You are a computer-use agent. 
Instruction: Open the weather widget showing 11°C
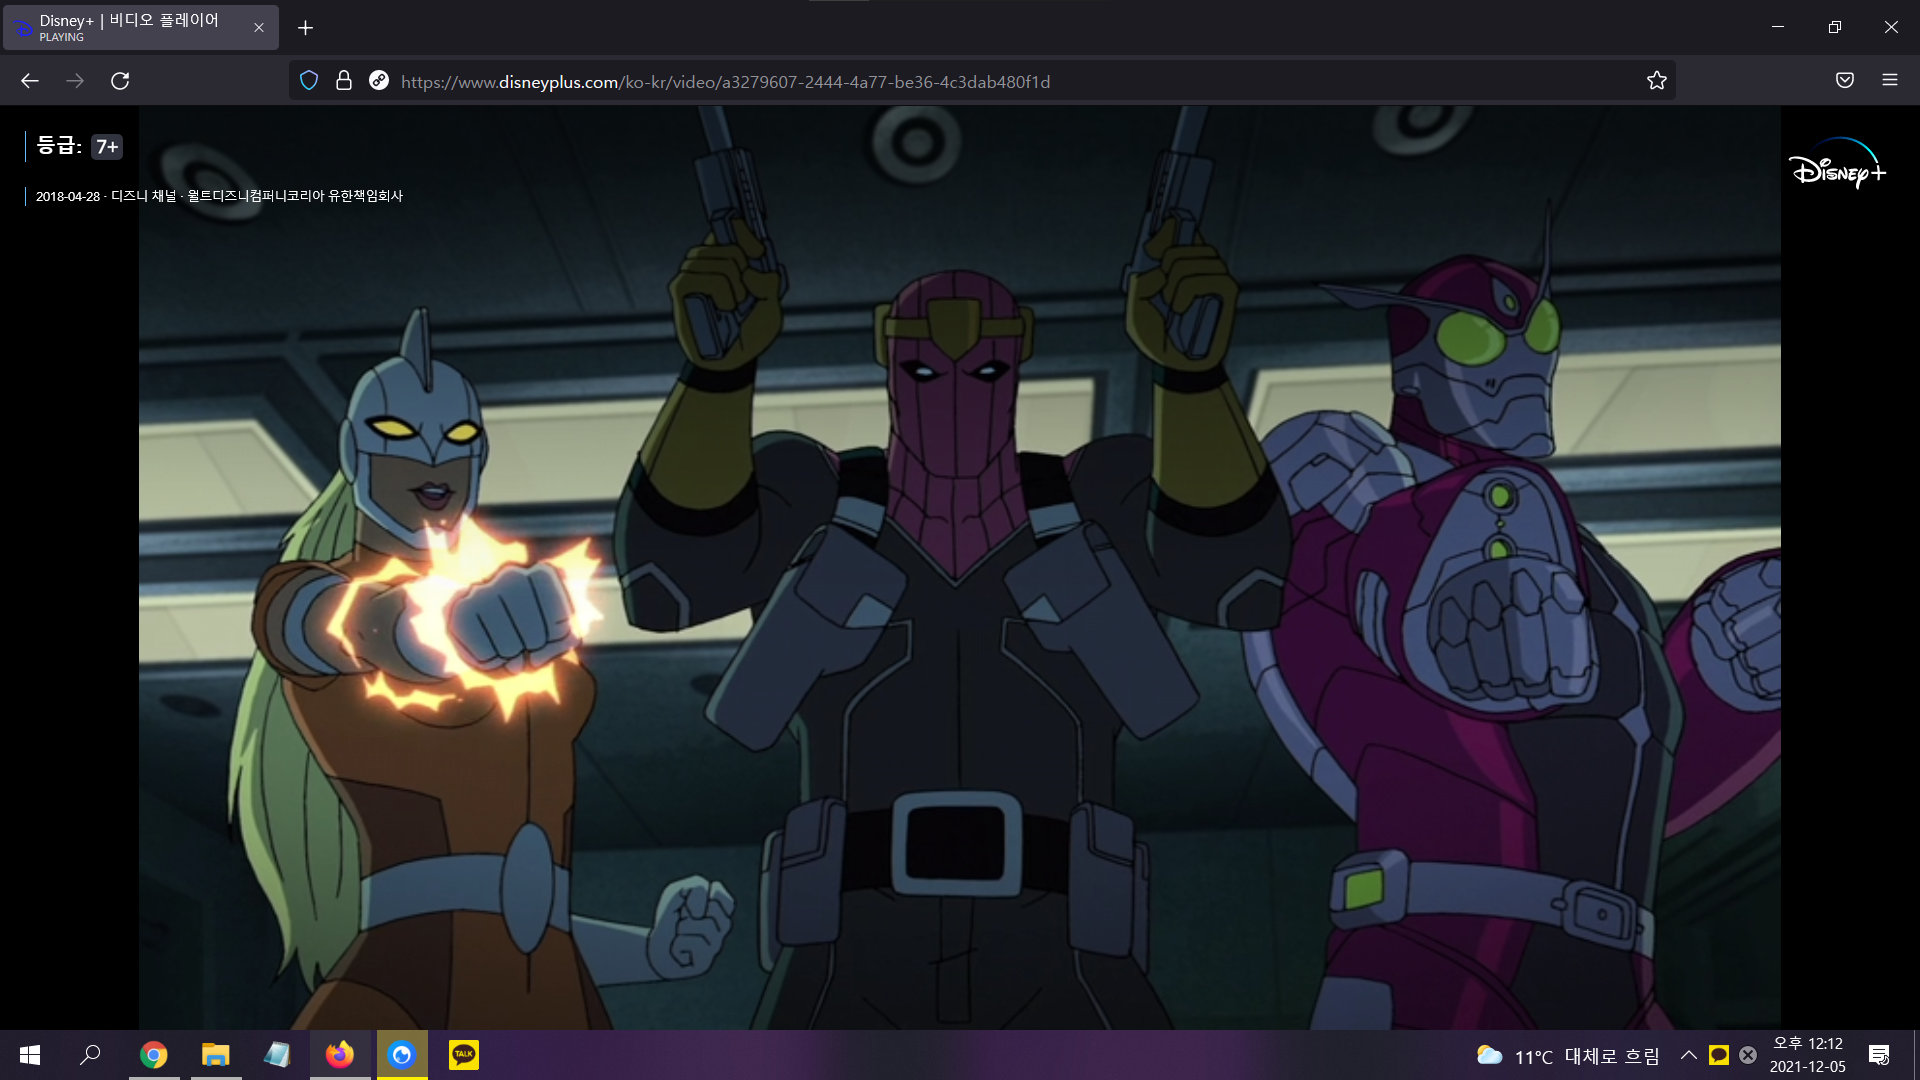(1568, 1056)
